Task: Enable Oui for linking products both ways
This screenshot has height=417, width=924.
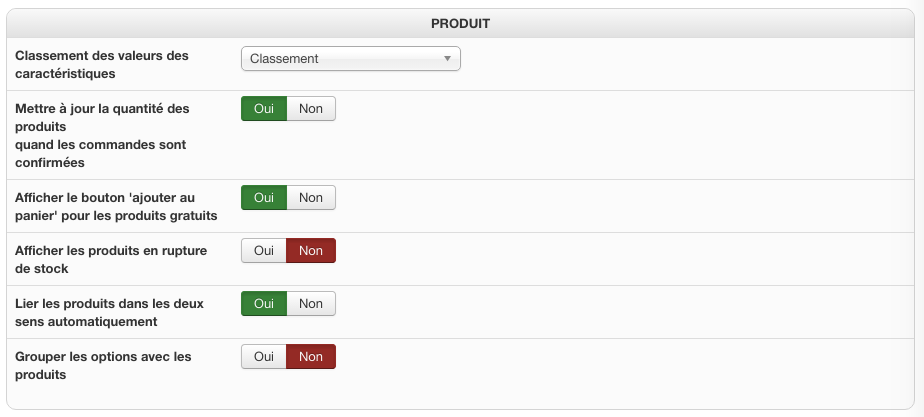Action: click(x=264, y=304)
